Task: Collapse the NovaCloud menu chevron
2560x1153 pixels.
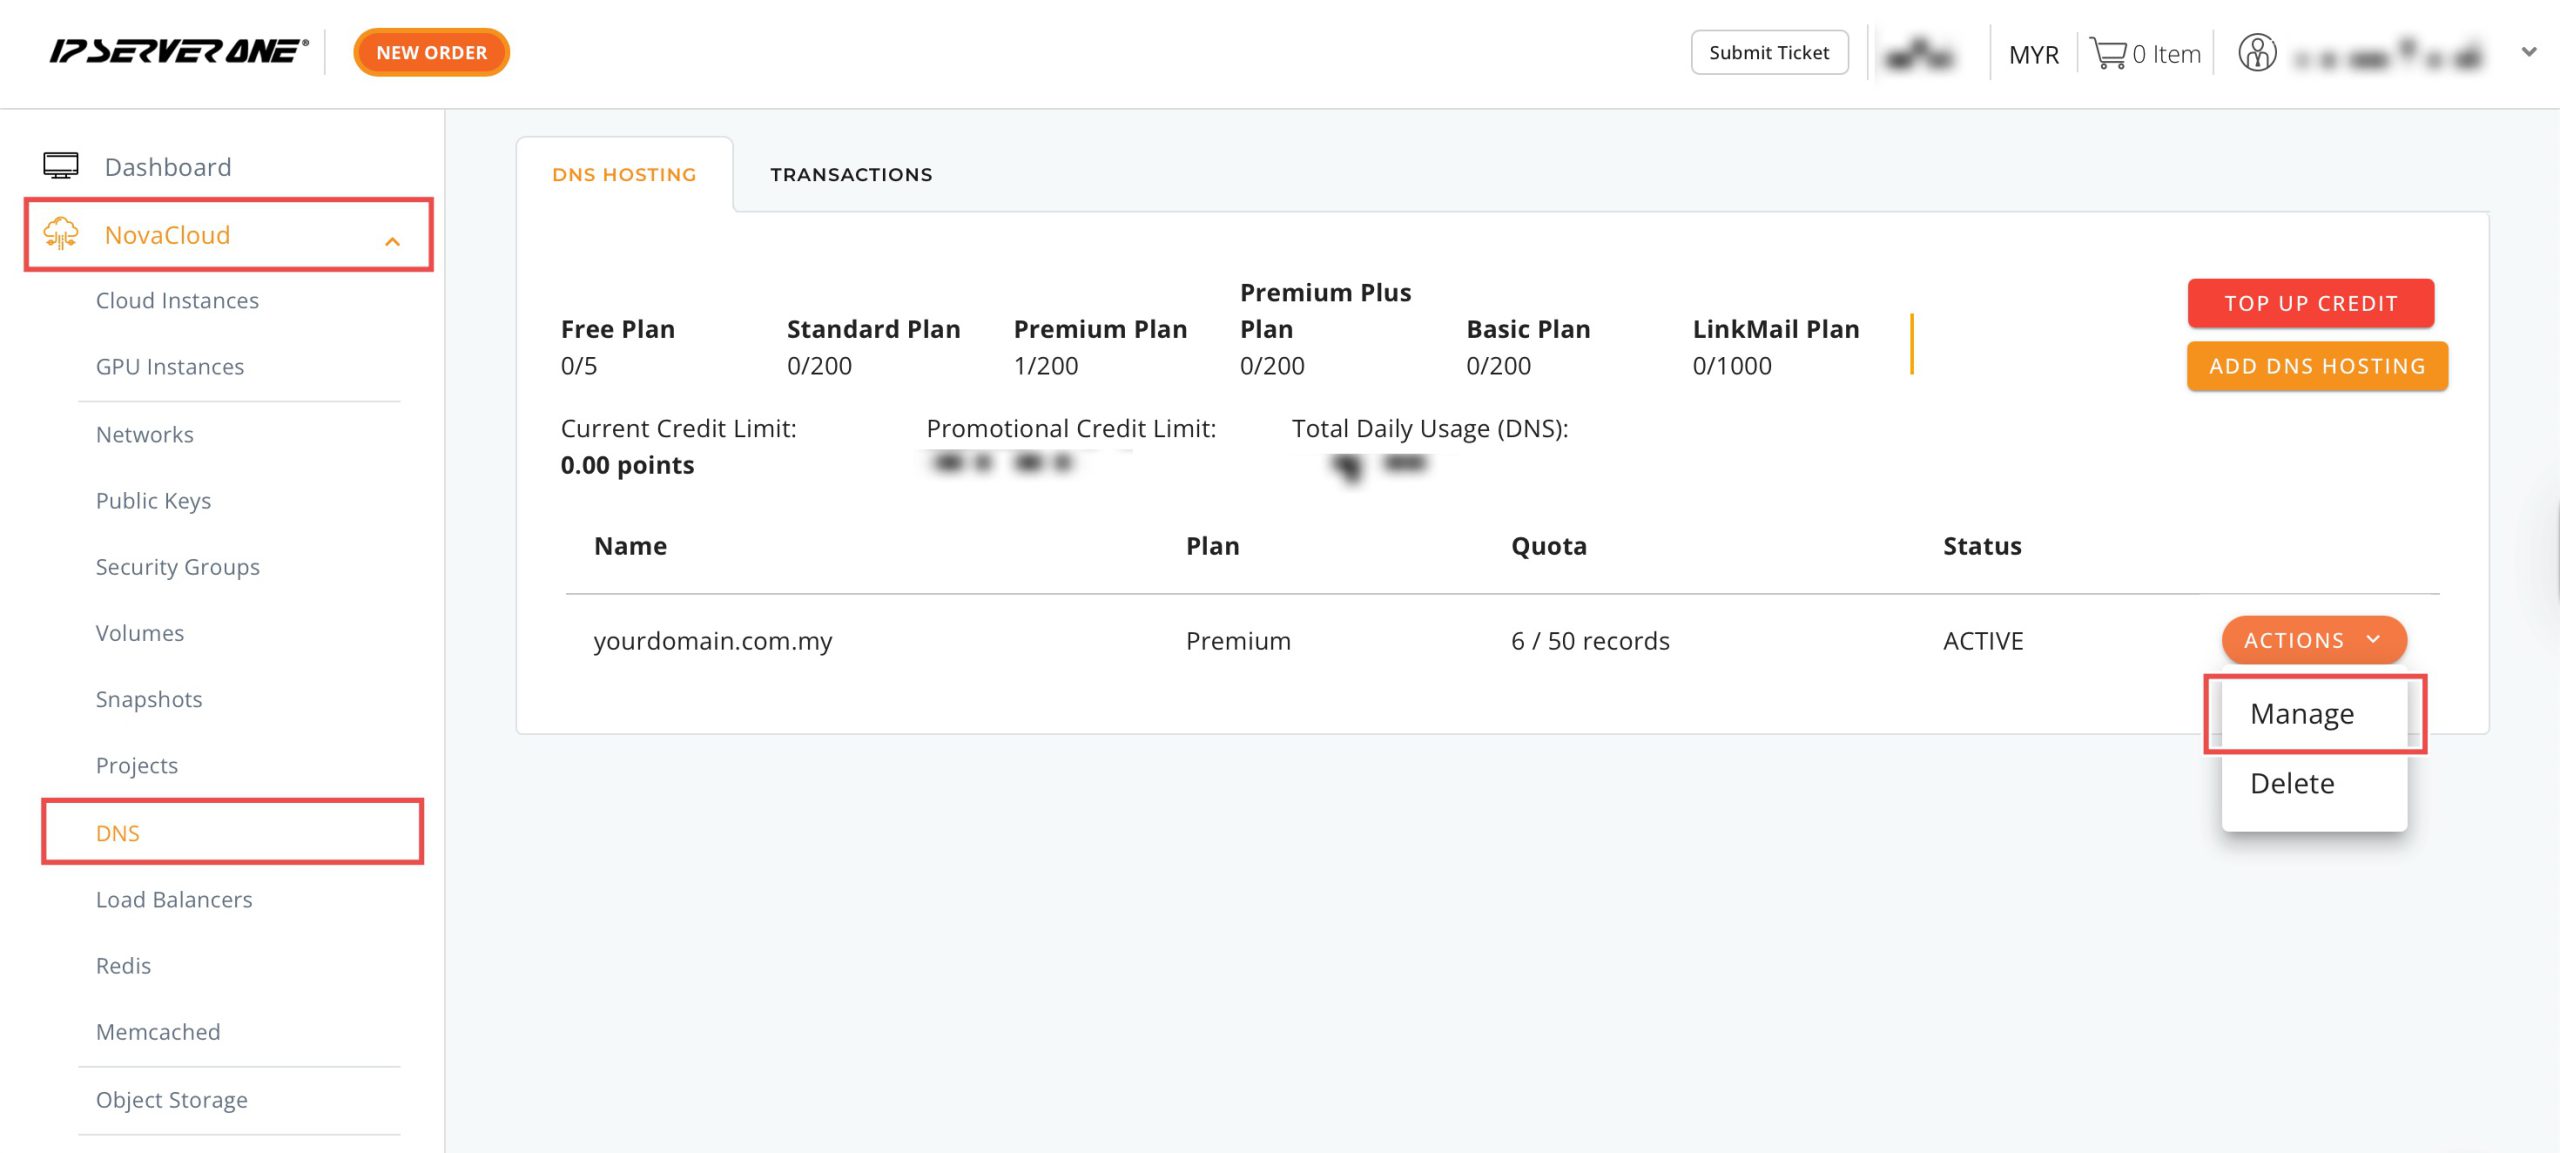Action: [392, 241]
